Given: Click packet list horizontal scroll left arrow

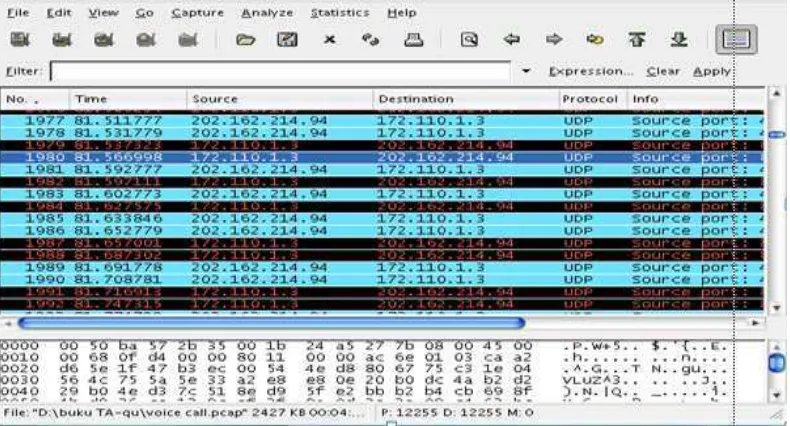Looking at the screenshot, I should (x=8, y=323).
